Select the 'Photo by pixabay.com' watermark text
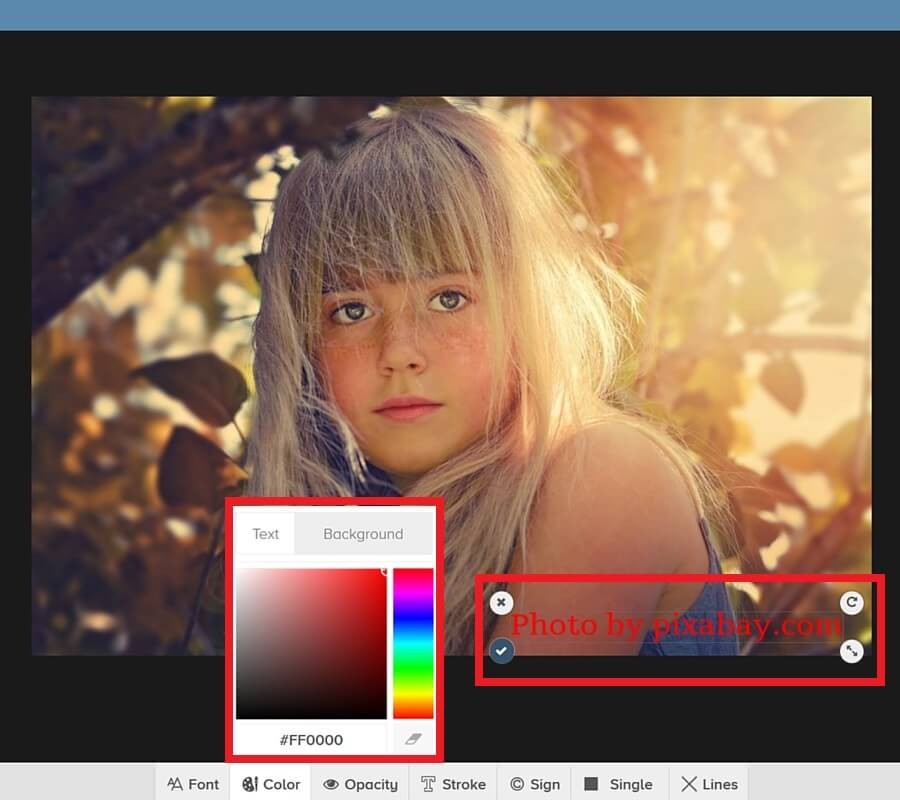Image resolution: width=900 pixels, height=800 pixels. click(676, 625)
